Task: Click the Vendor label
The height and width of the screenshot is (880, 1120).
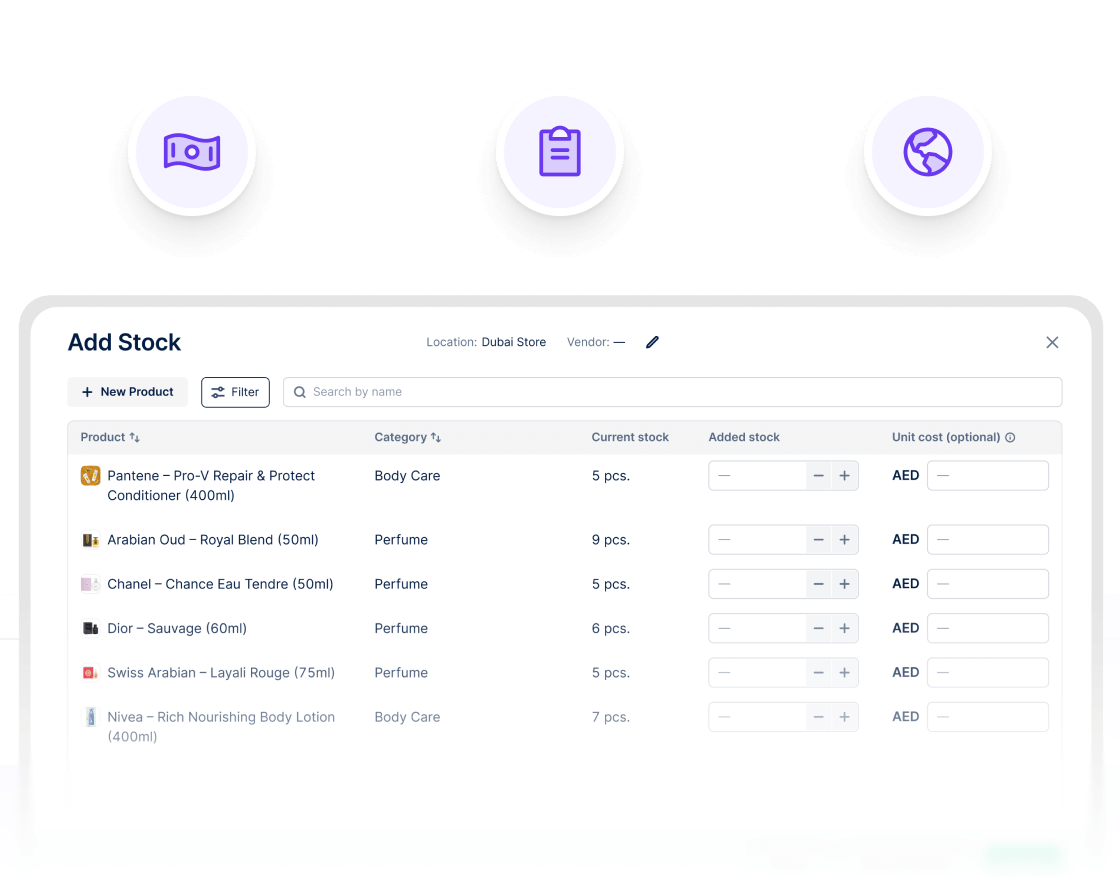Action: coord(588,342)
